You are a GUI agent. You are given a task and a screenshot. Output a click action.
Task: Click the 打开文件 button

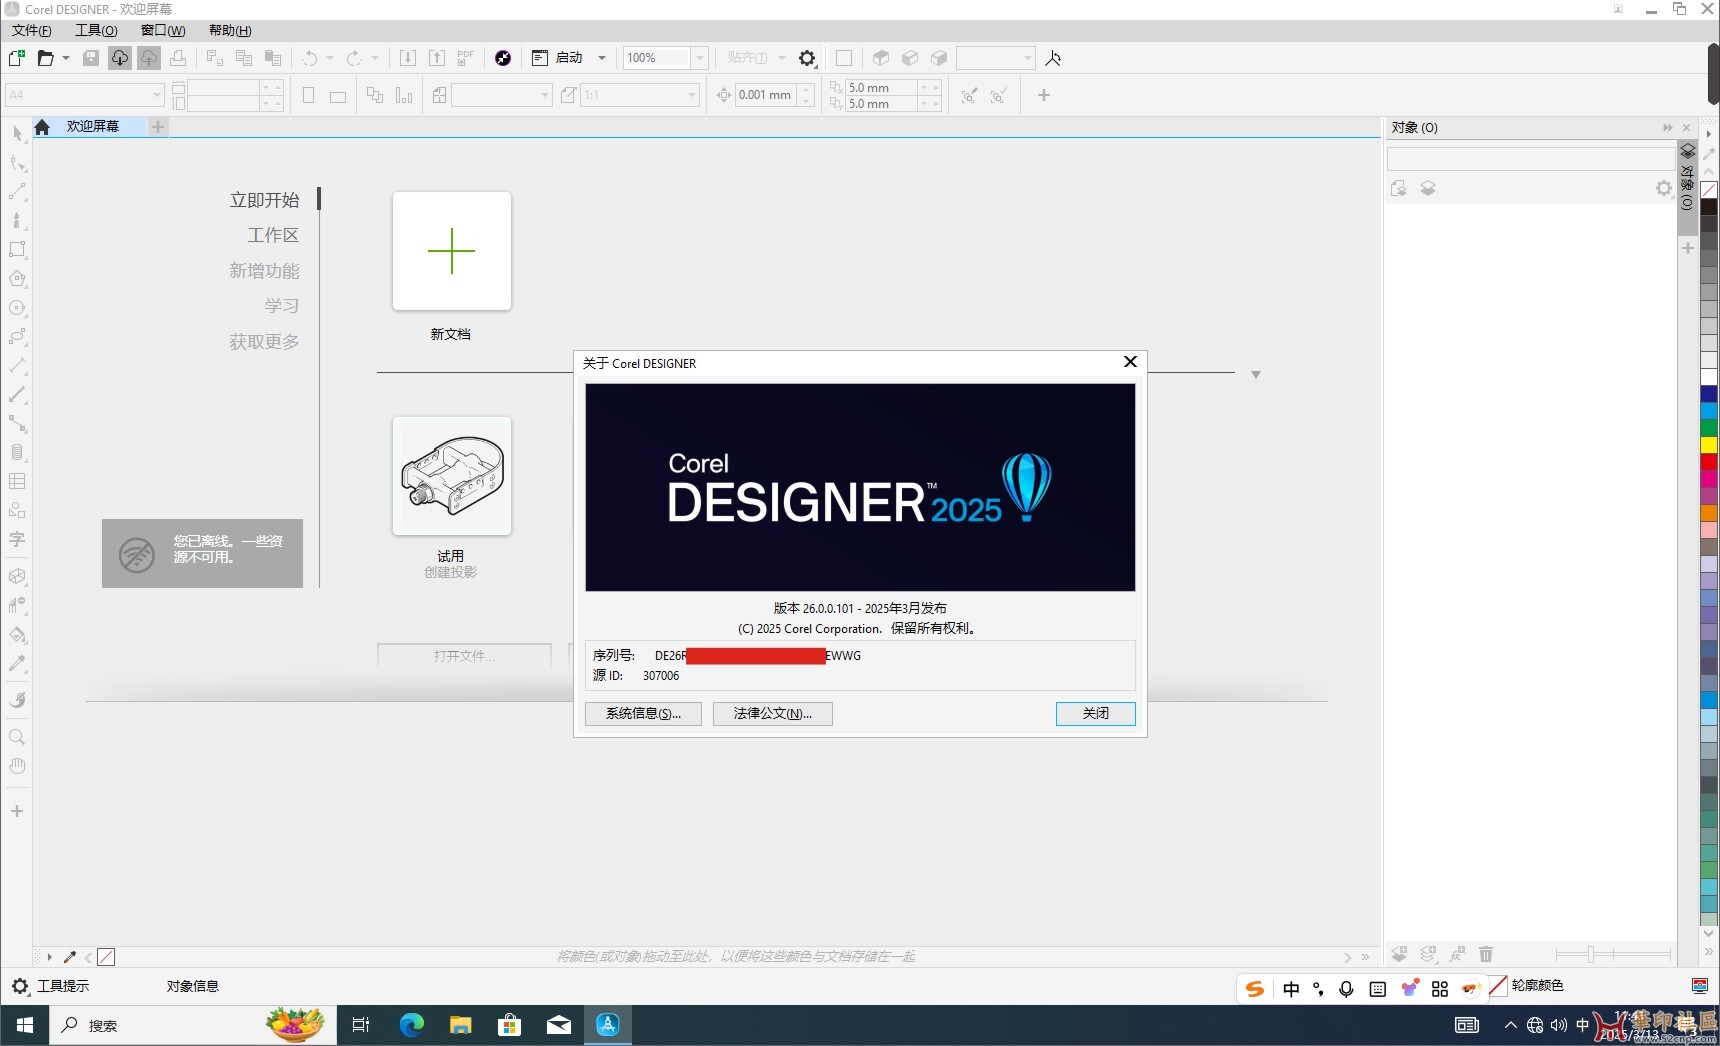click(x=464, y=656)
